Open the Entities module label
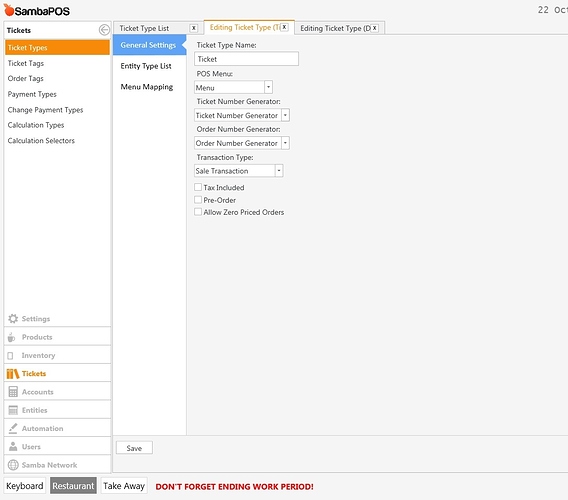Viewport: 568px width, 500px height. pyautogui.click(x=34, y=410)
